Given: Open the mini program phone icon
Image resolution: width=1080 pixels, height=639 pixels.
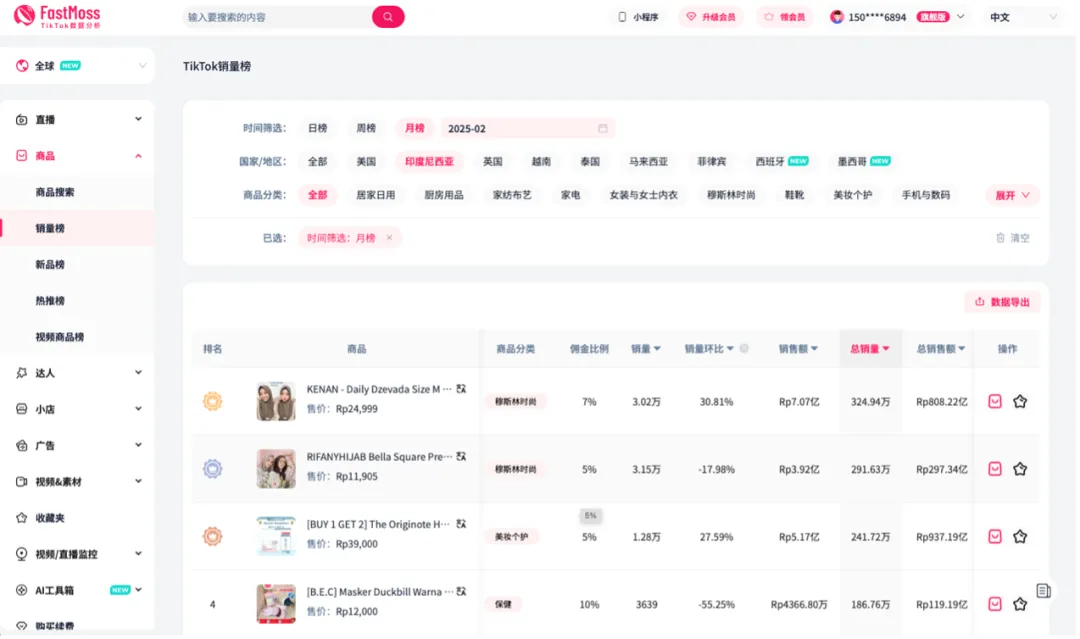Looking at the screenshot, I should 623,17.
